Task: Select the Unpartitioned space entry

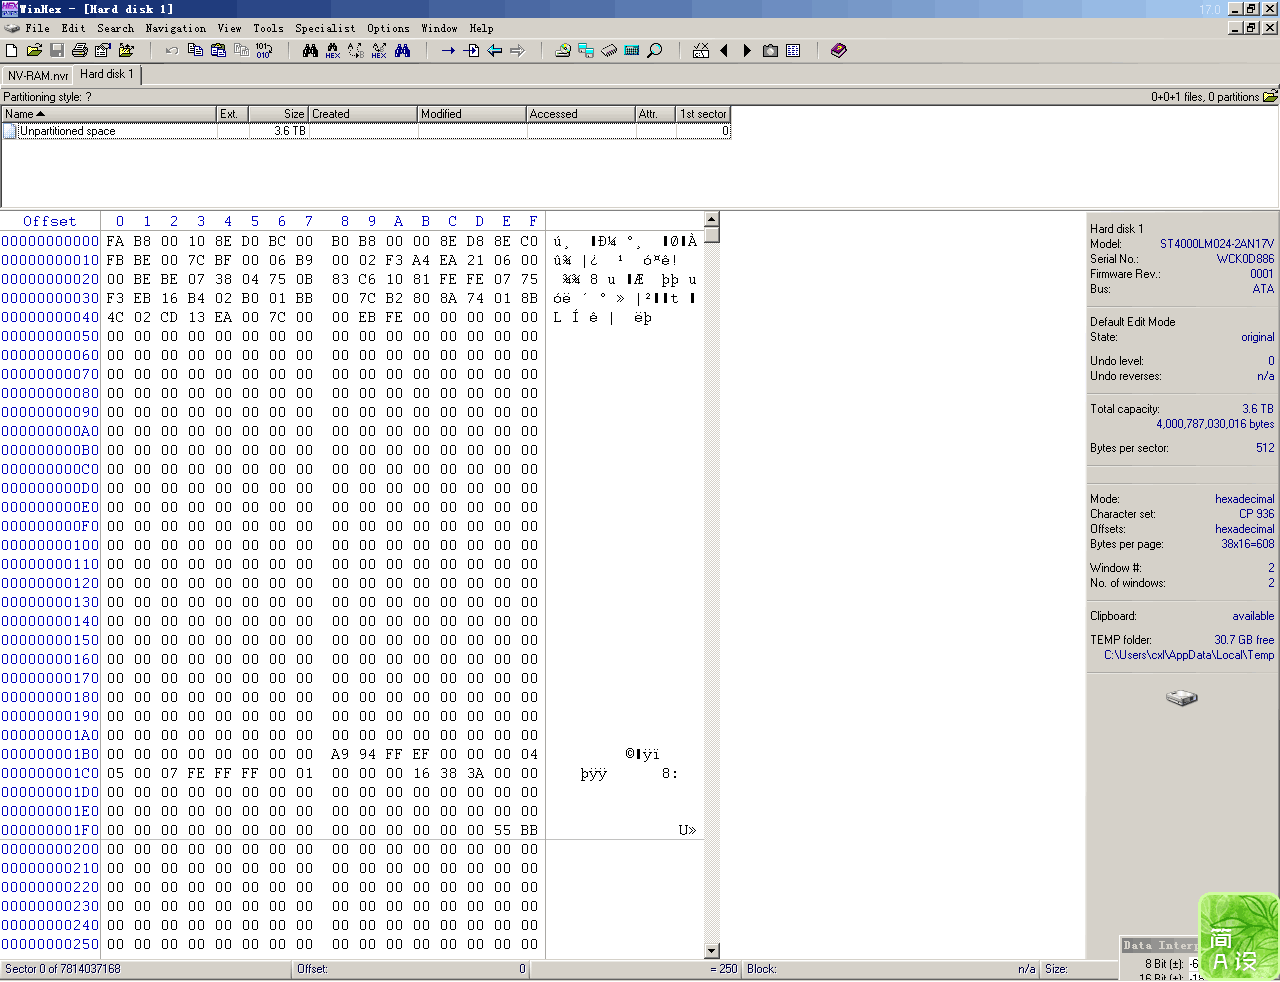Action: [67, 131]
